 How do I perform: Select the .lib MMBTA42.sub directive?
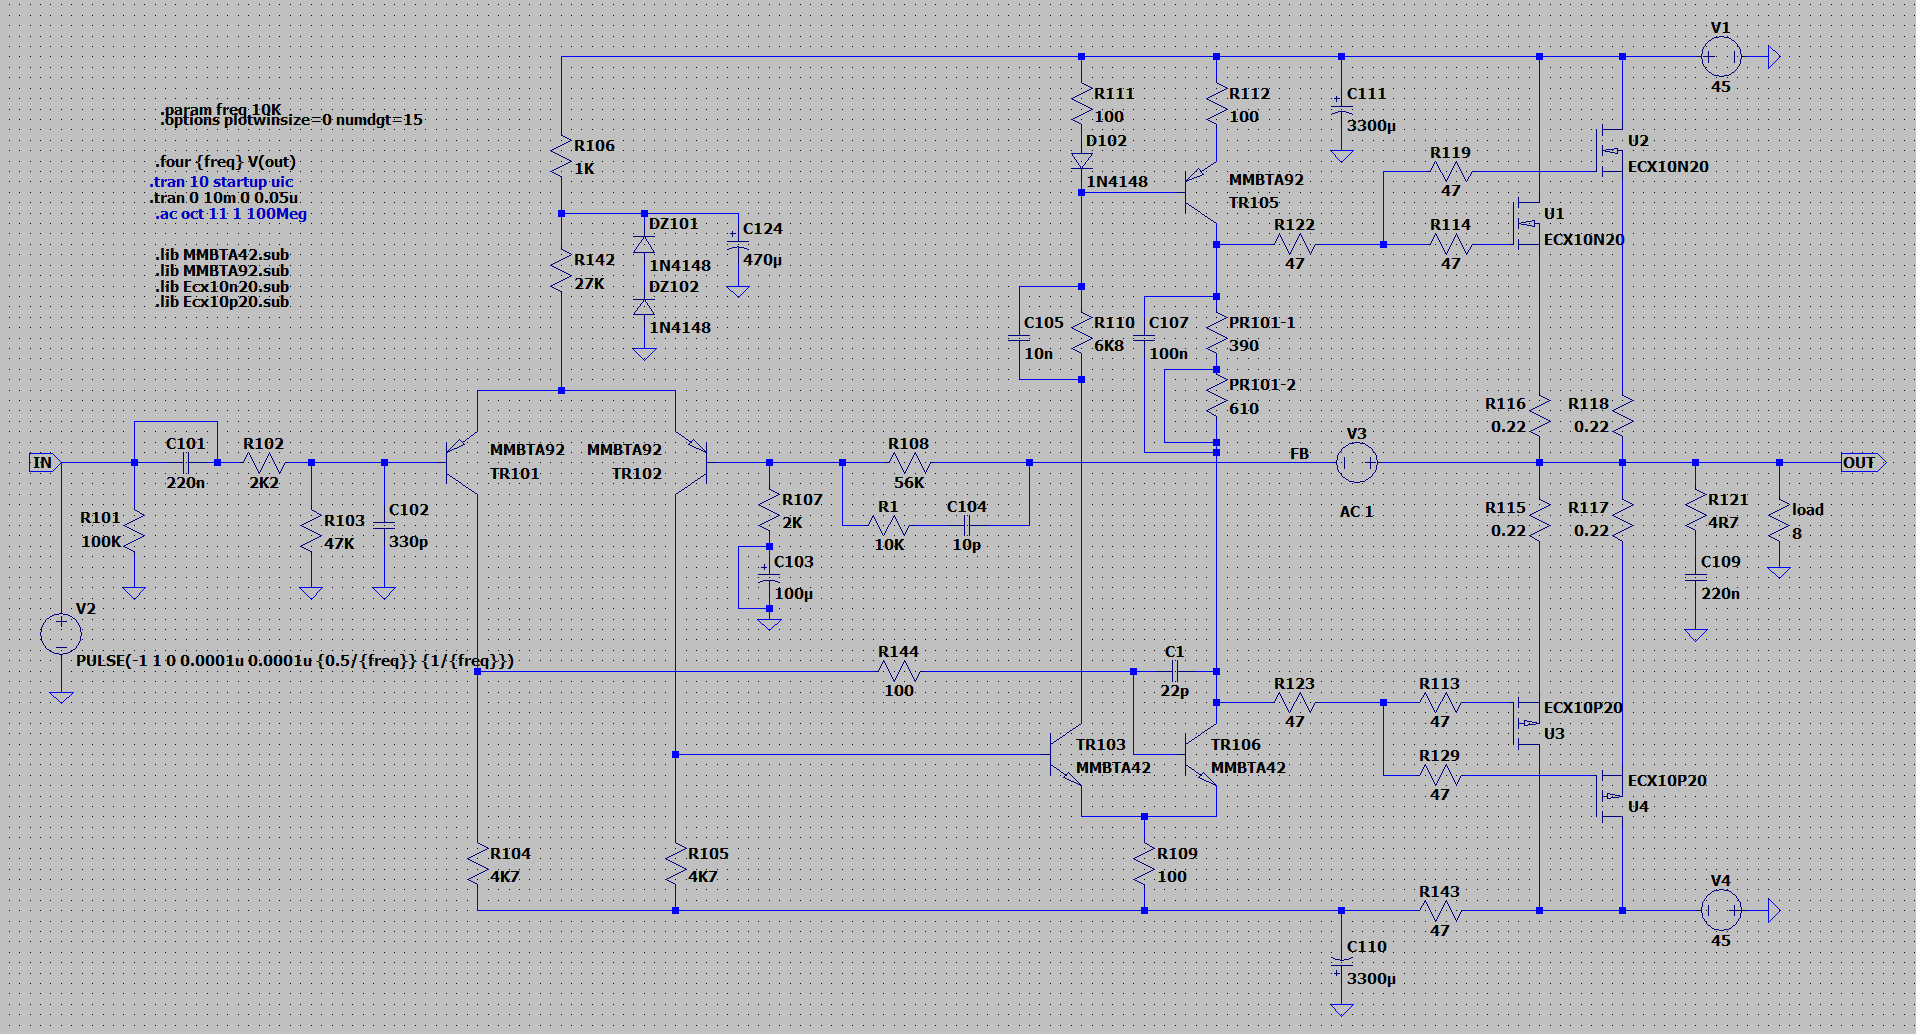tap(222, 255)
